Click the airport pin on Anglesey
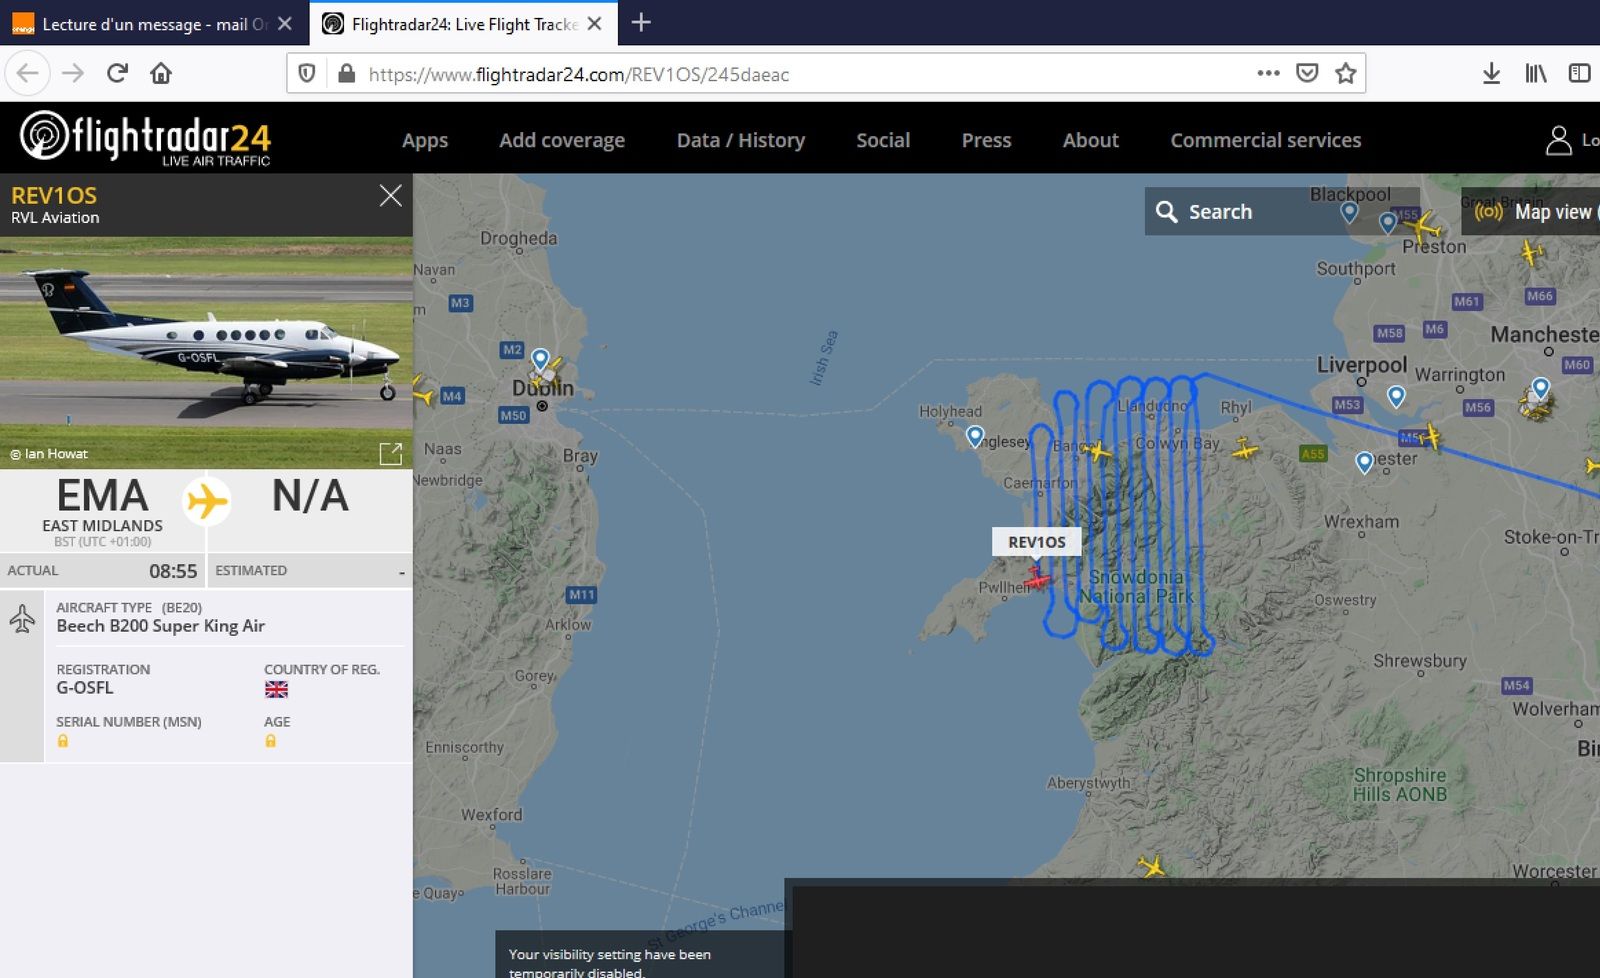 [x=975, y=436]
